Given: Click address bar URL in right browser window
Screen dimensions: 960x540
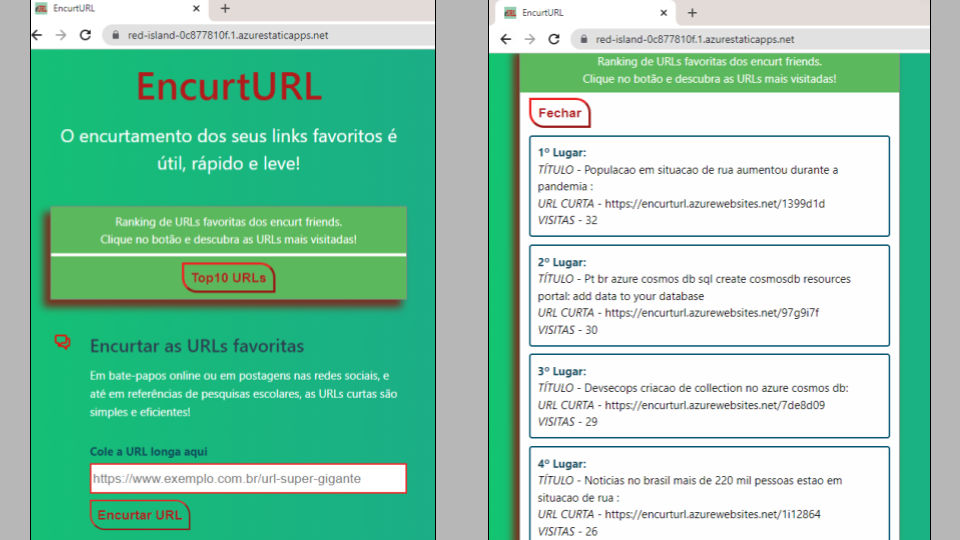Looking at the screenshot, I should click(695, 39).
